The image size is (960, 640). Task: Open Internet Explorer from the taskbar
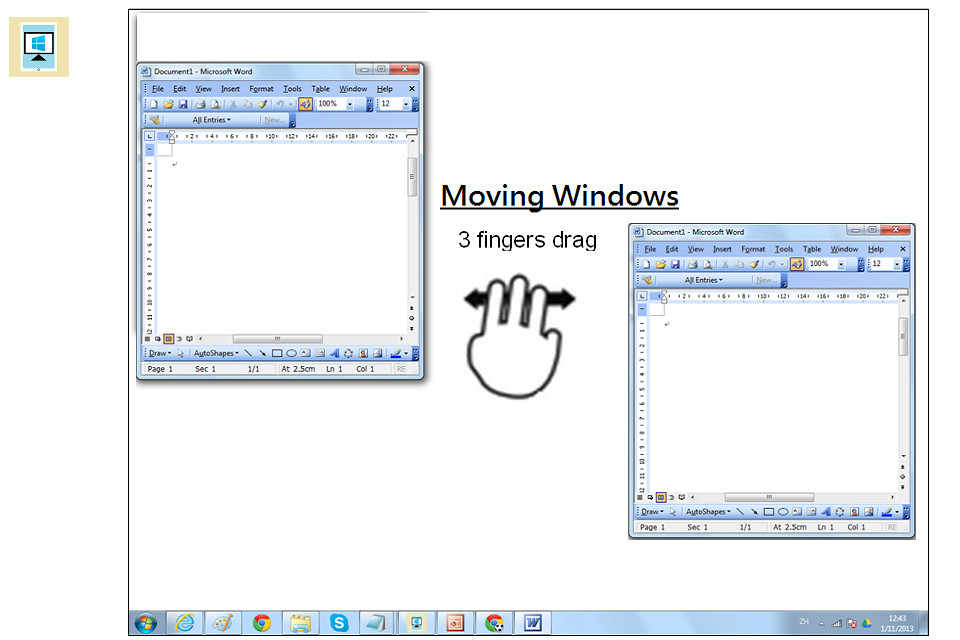pyautogui.click(x=184, y=623)
